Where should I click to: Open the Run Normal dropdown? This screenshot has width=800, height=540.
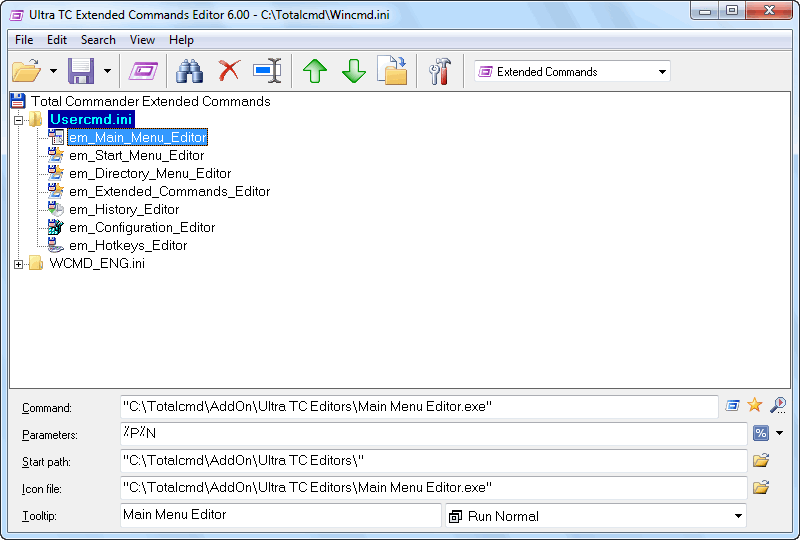point(596,516)
